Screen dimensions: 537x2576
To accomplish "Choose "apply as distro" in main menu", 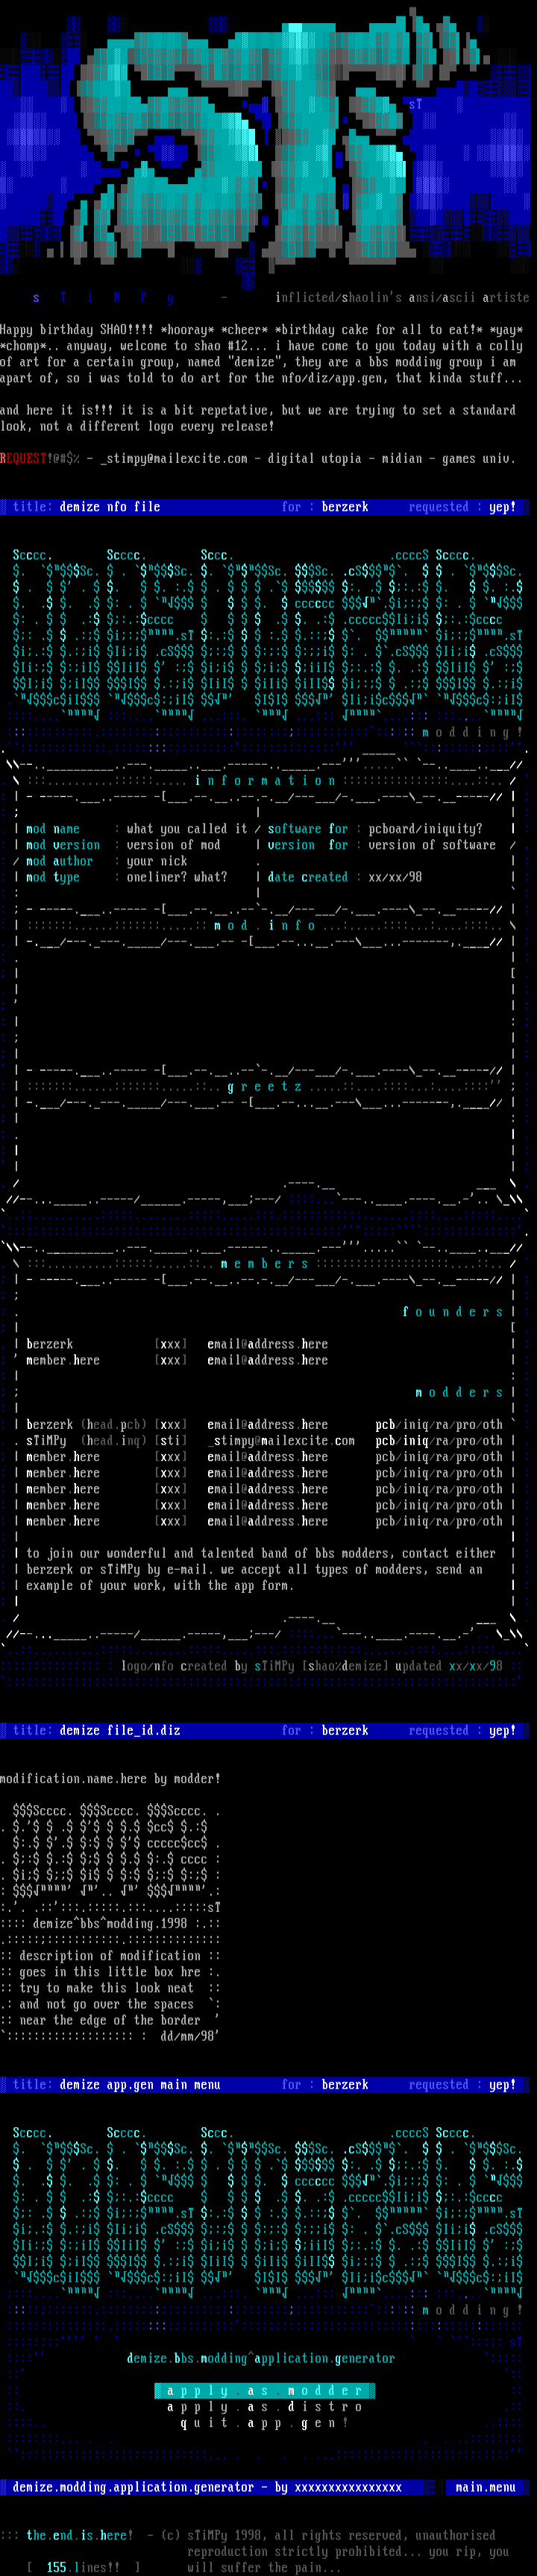I will coord(264,2406).
